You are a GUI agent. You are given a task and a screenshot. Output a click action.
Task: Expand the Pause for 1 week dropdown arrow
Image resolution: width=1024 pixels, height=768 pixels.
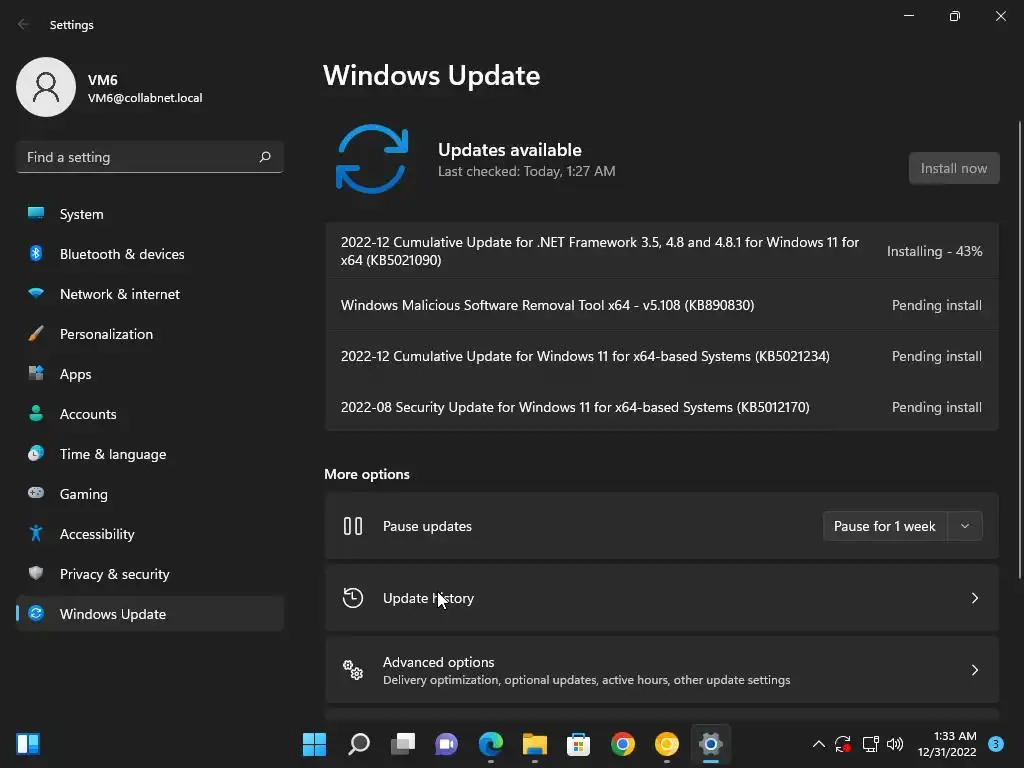coord(965,526)
